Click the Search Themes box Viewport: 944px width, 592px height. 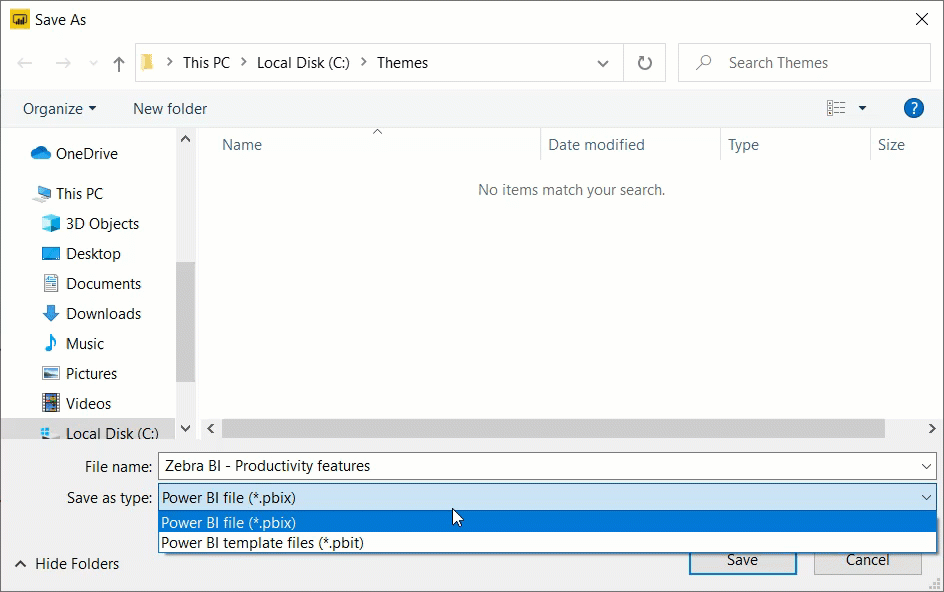pyautogui.click(x=804, y=63)
